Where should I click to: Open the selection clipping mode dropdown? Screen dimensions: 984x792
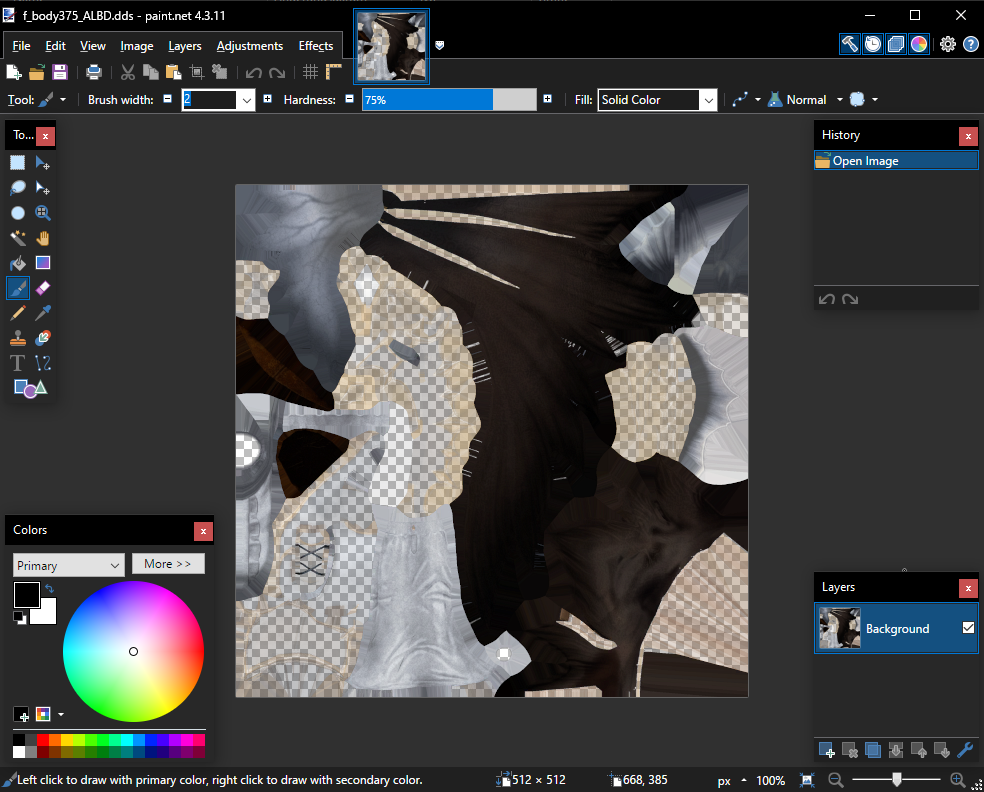(875, 100)
